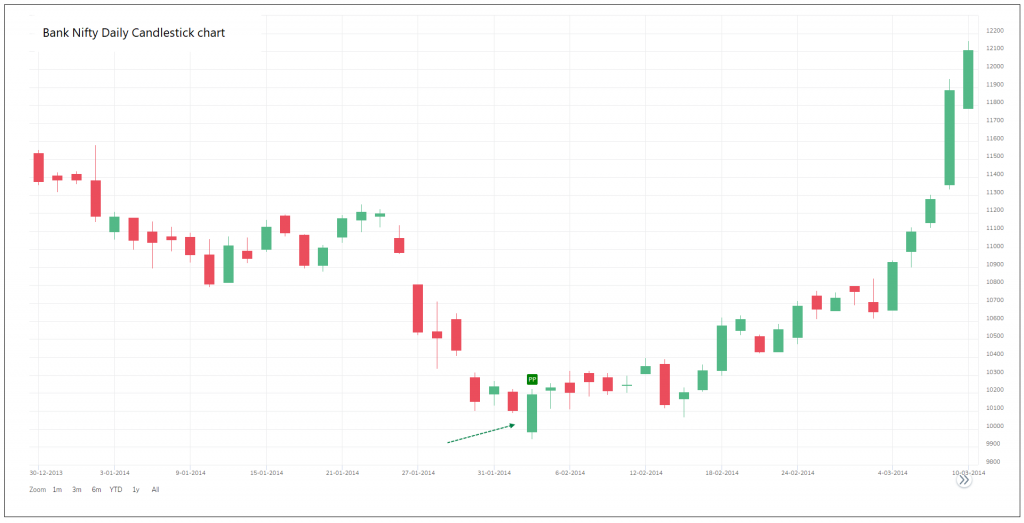Click the green candle below the PP marker
Image resolution: width=1024 pixels, height=523 pixels.
point(532,413)
